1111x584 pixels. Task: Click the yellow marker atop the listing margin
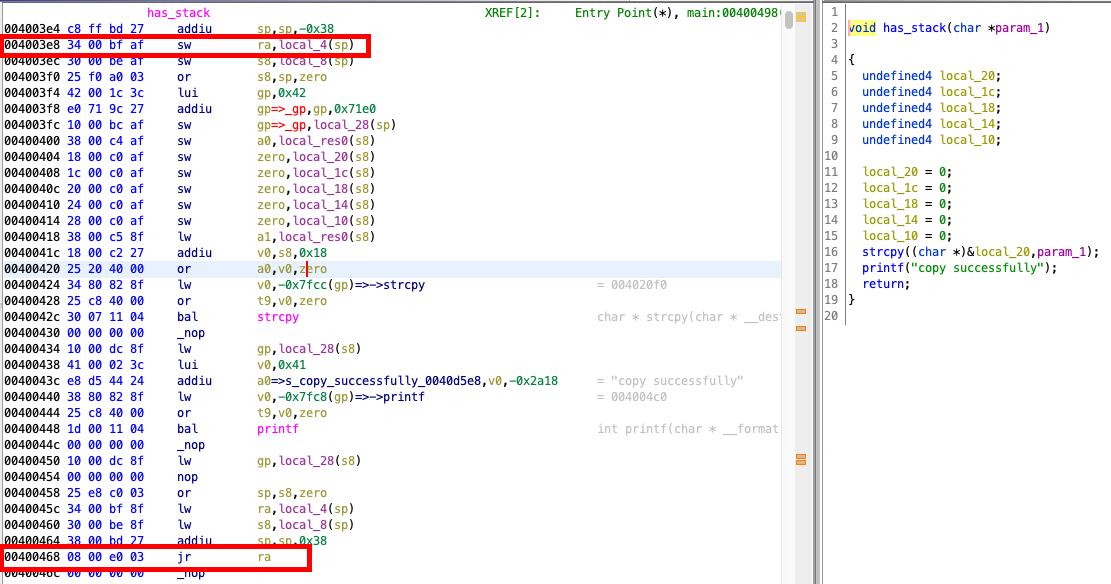coord(801,18)
